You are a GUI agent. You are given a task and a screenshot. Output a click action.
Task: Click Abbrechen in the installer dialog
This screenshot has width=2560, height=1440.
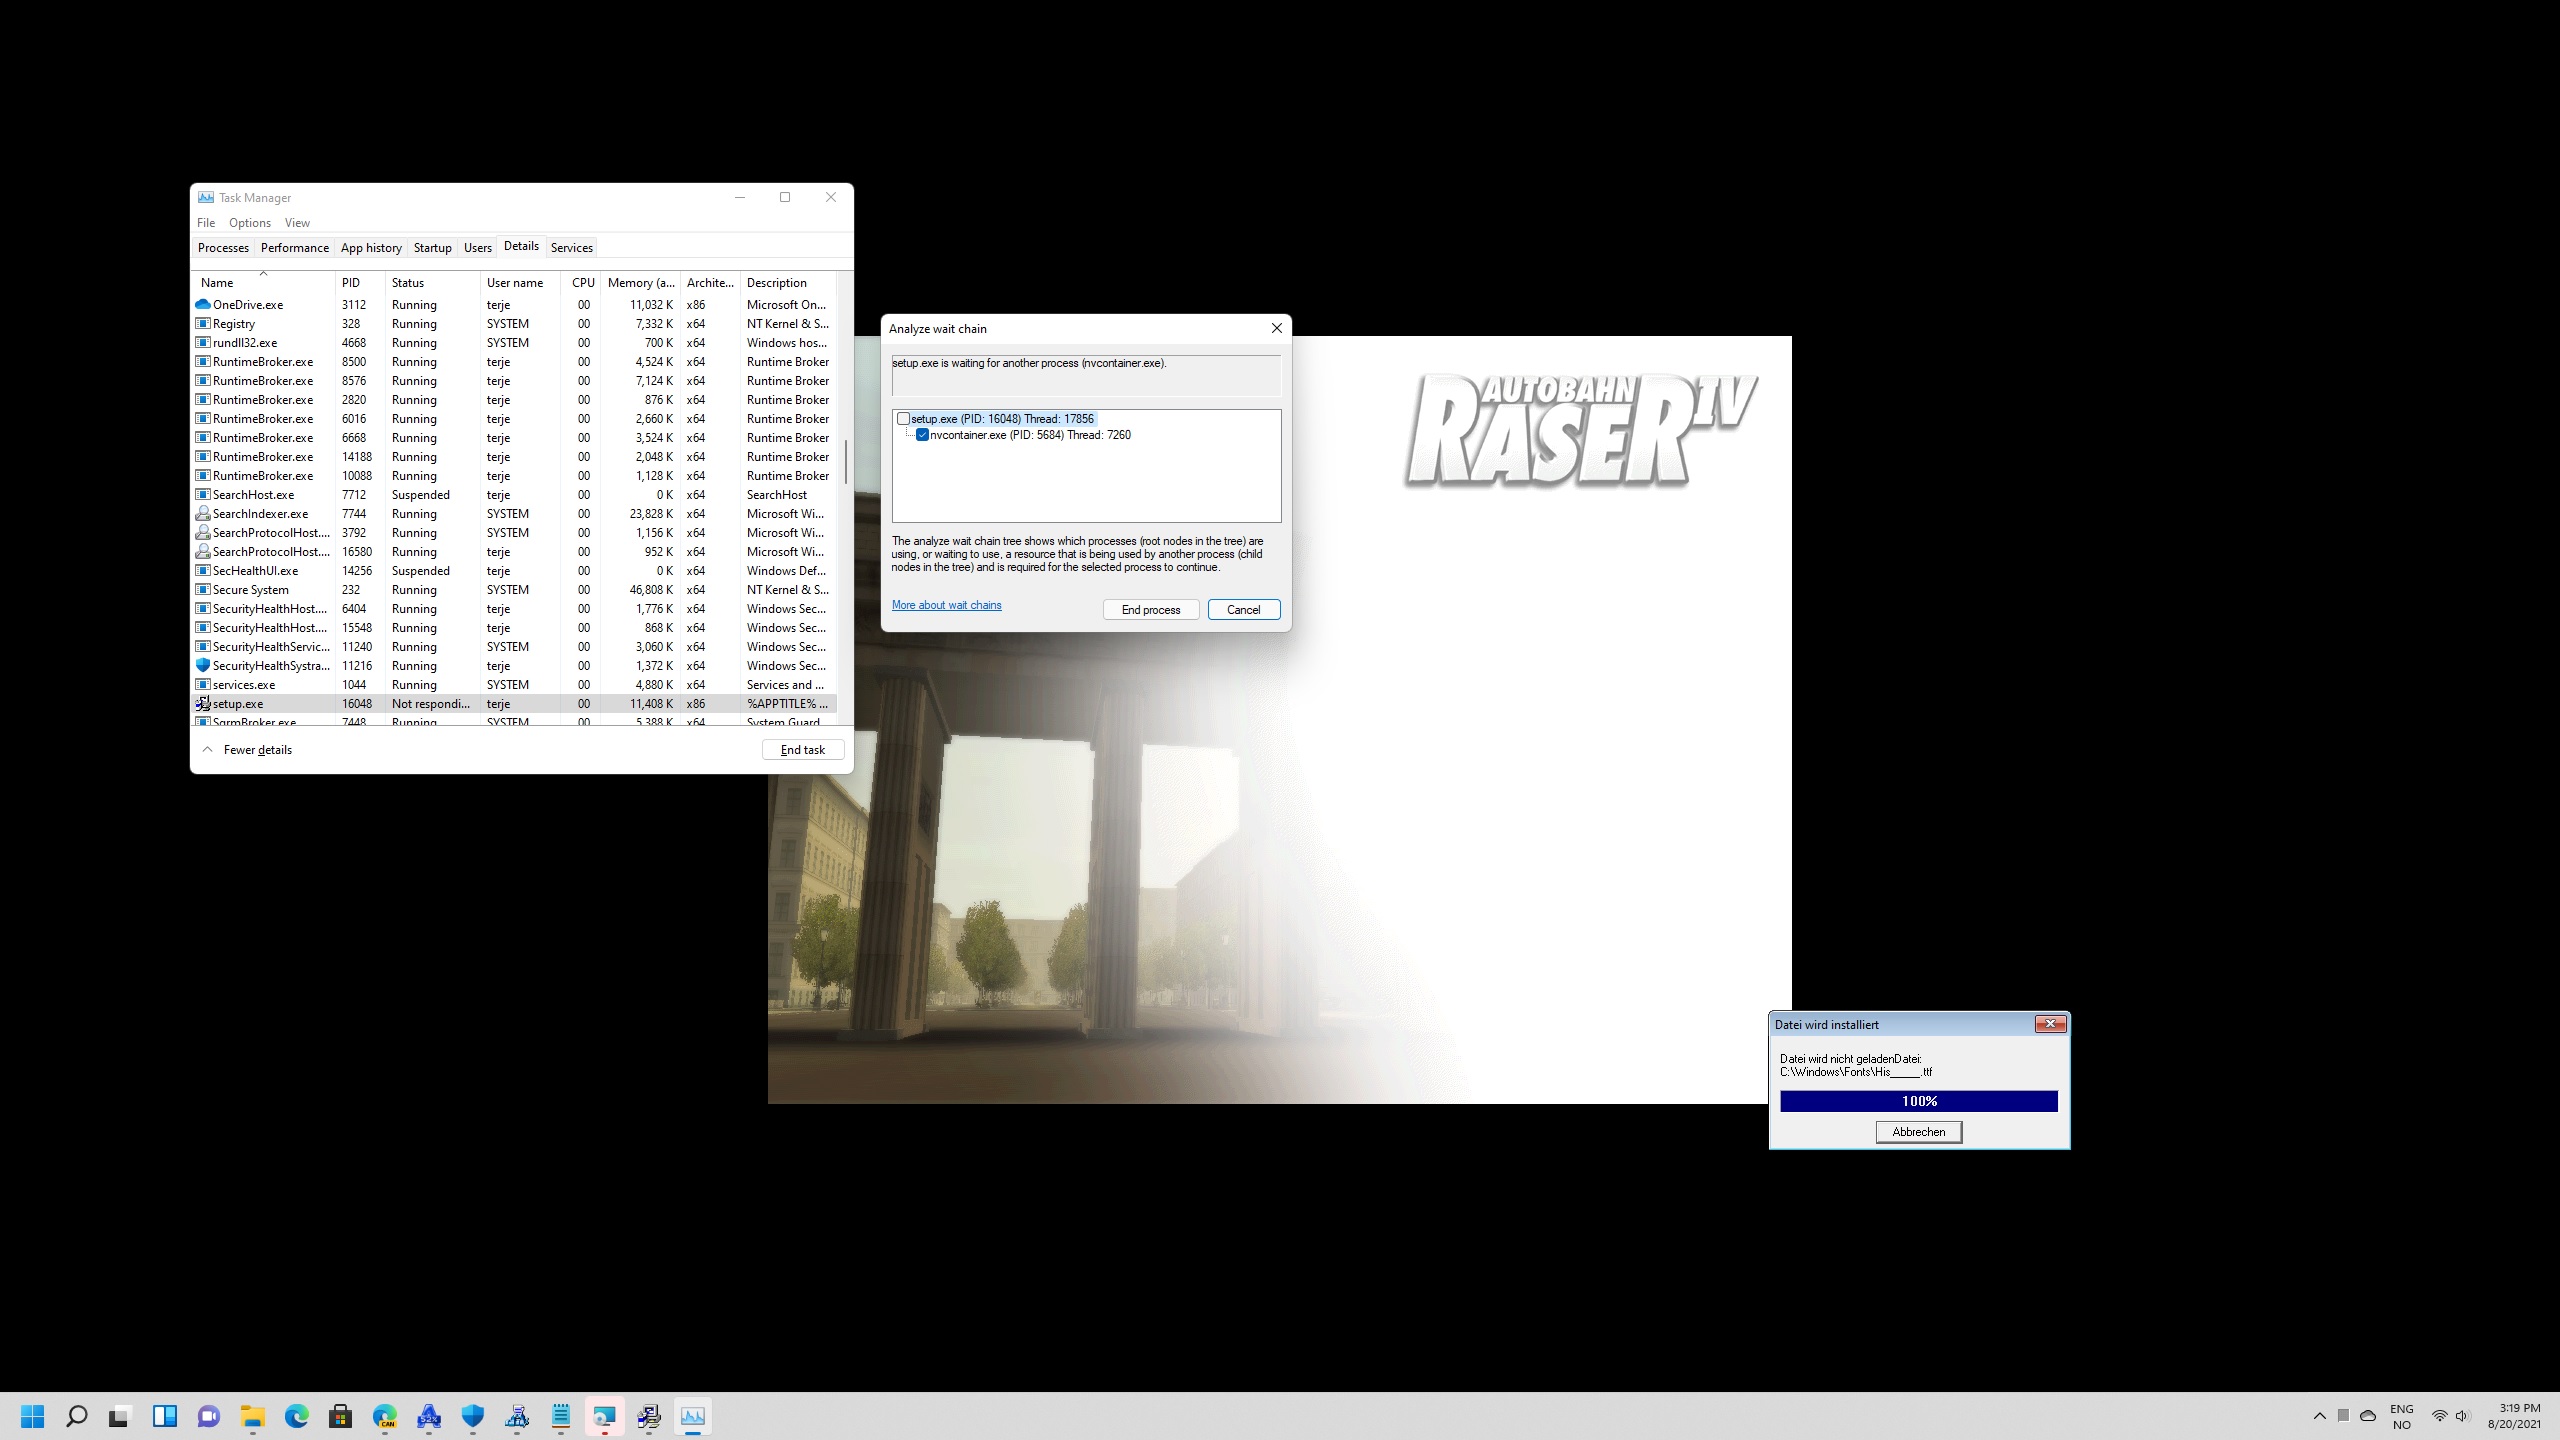tap(1919, 1132)
